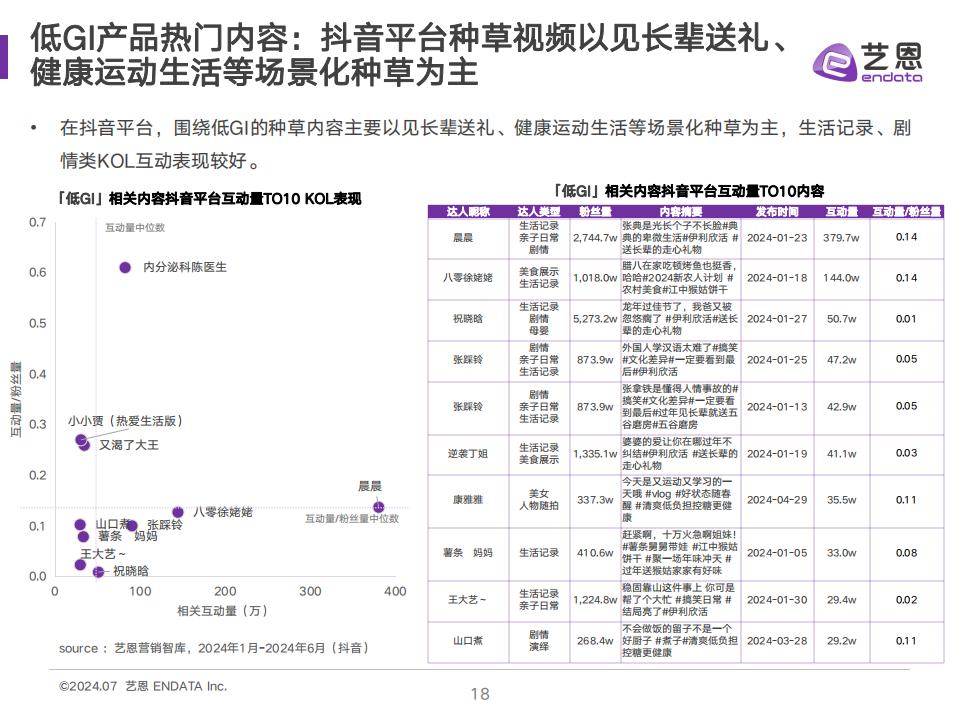This screenshot has height=720, width=960.
Task: Click the 内分泌科陈医生 scatter data point
Action: coord(125,268)
